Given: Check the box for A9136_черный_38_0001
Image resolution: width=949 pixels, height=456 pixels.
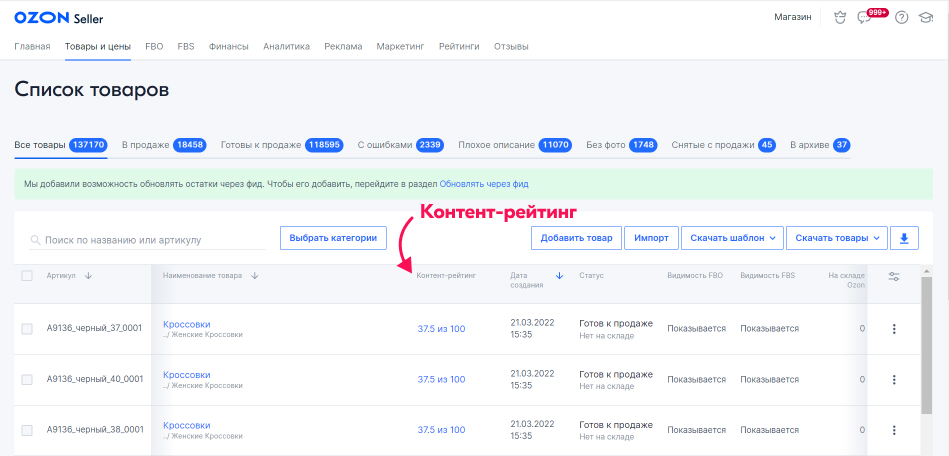Looking at the screenshot, I should 27,430.
